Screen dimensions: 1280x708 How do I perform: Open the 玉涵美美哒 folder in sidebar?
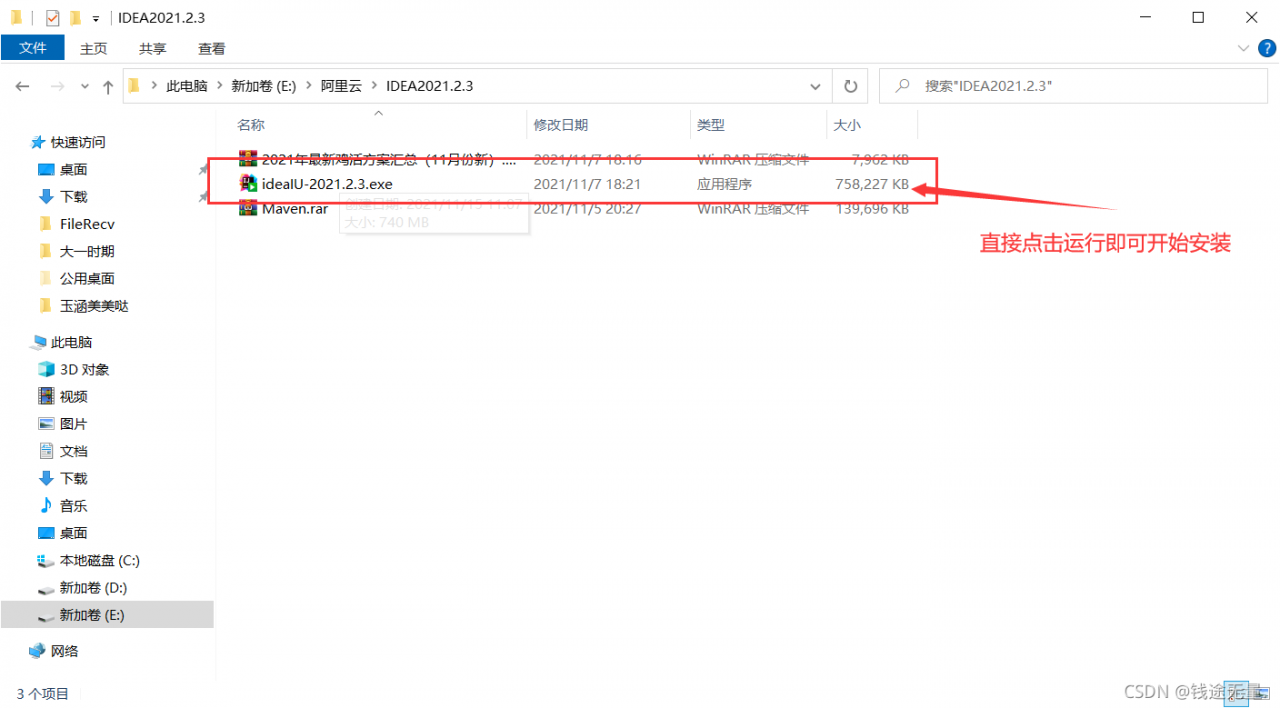(94, 306)
